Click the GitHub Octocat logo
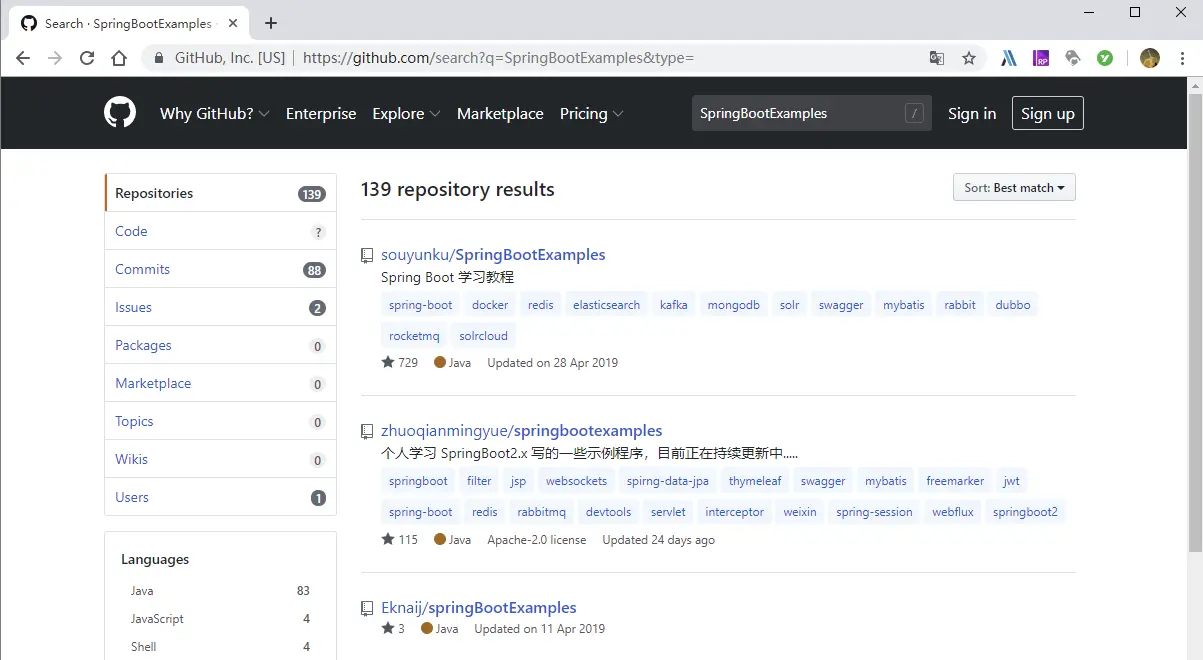1203x660 pixels. point(120,112)
